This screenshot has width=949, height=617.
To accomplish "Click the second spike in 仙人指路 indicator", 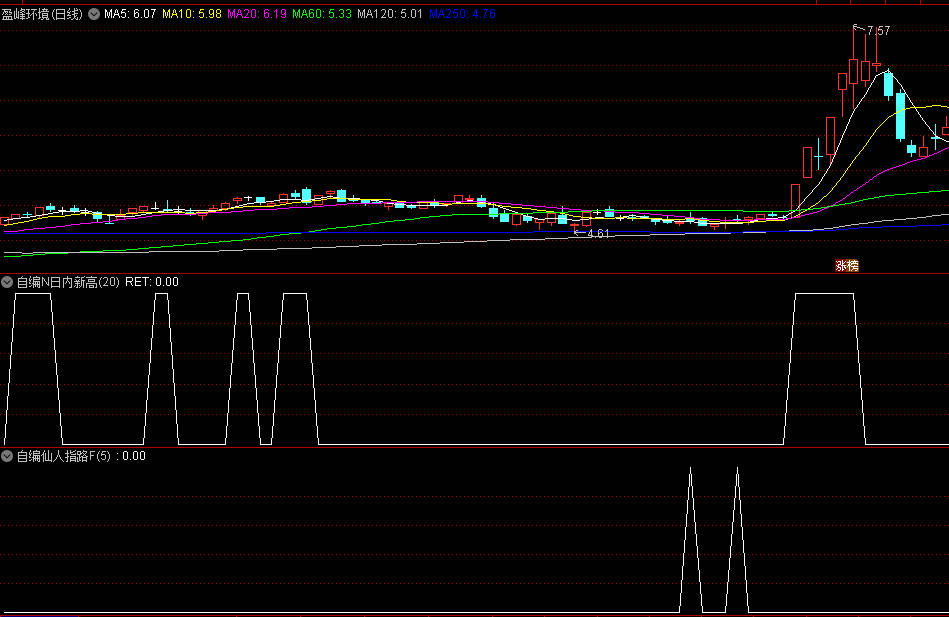I will click(x=737, y=470).
